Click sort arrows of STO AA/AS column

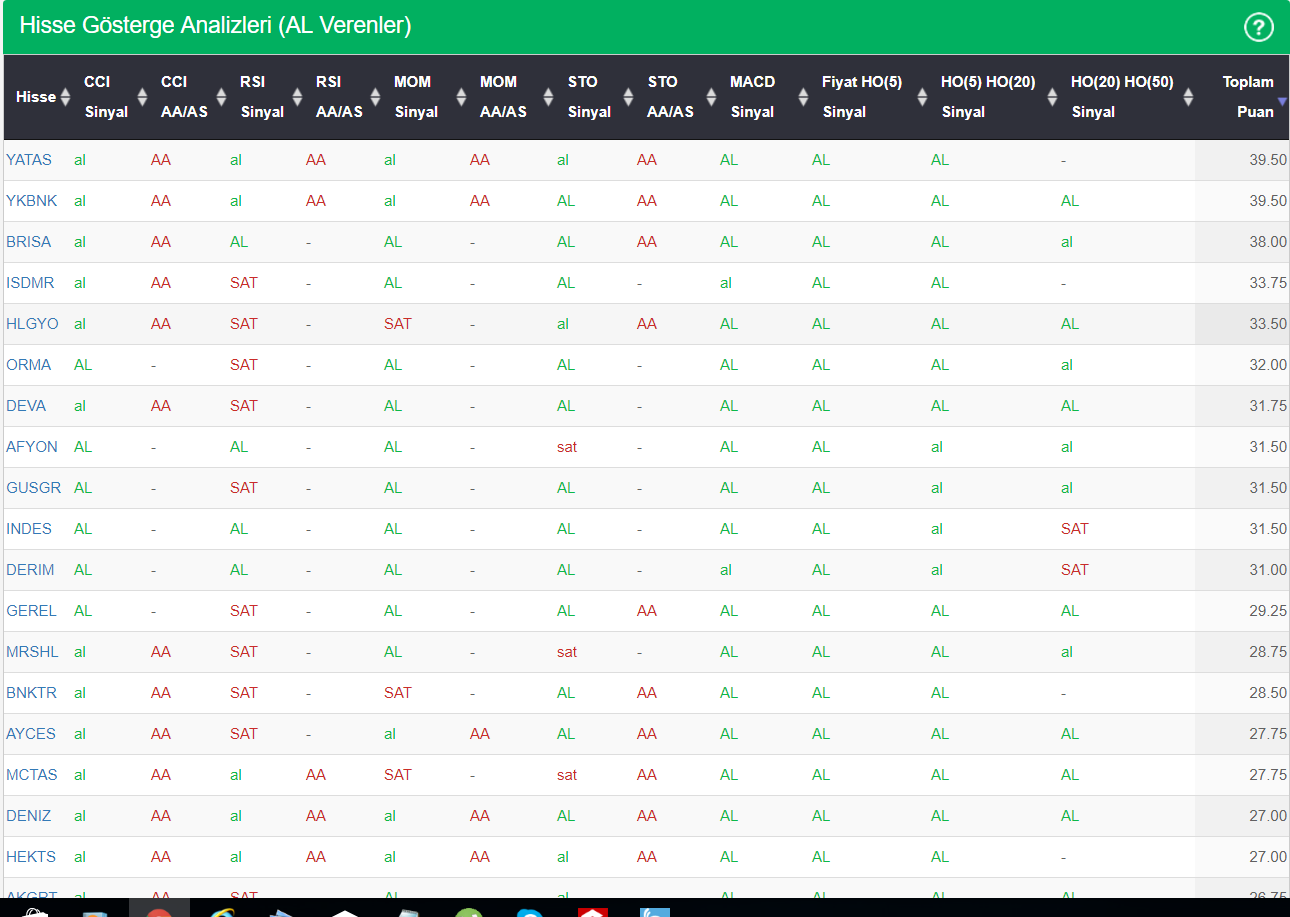711,97
